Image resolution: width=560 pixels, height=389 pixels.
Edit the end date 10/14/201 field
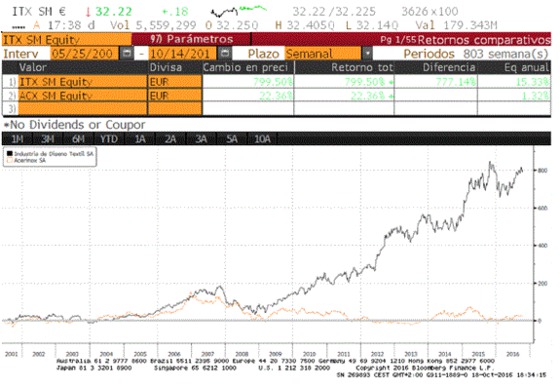[182, 54]
